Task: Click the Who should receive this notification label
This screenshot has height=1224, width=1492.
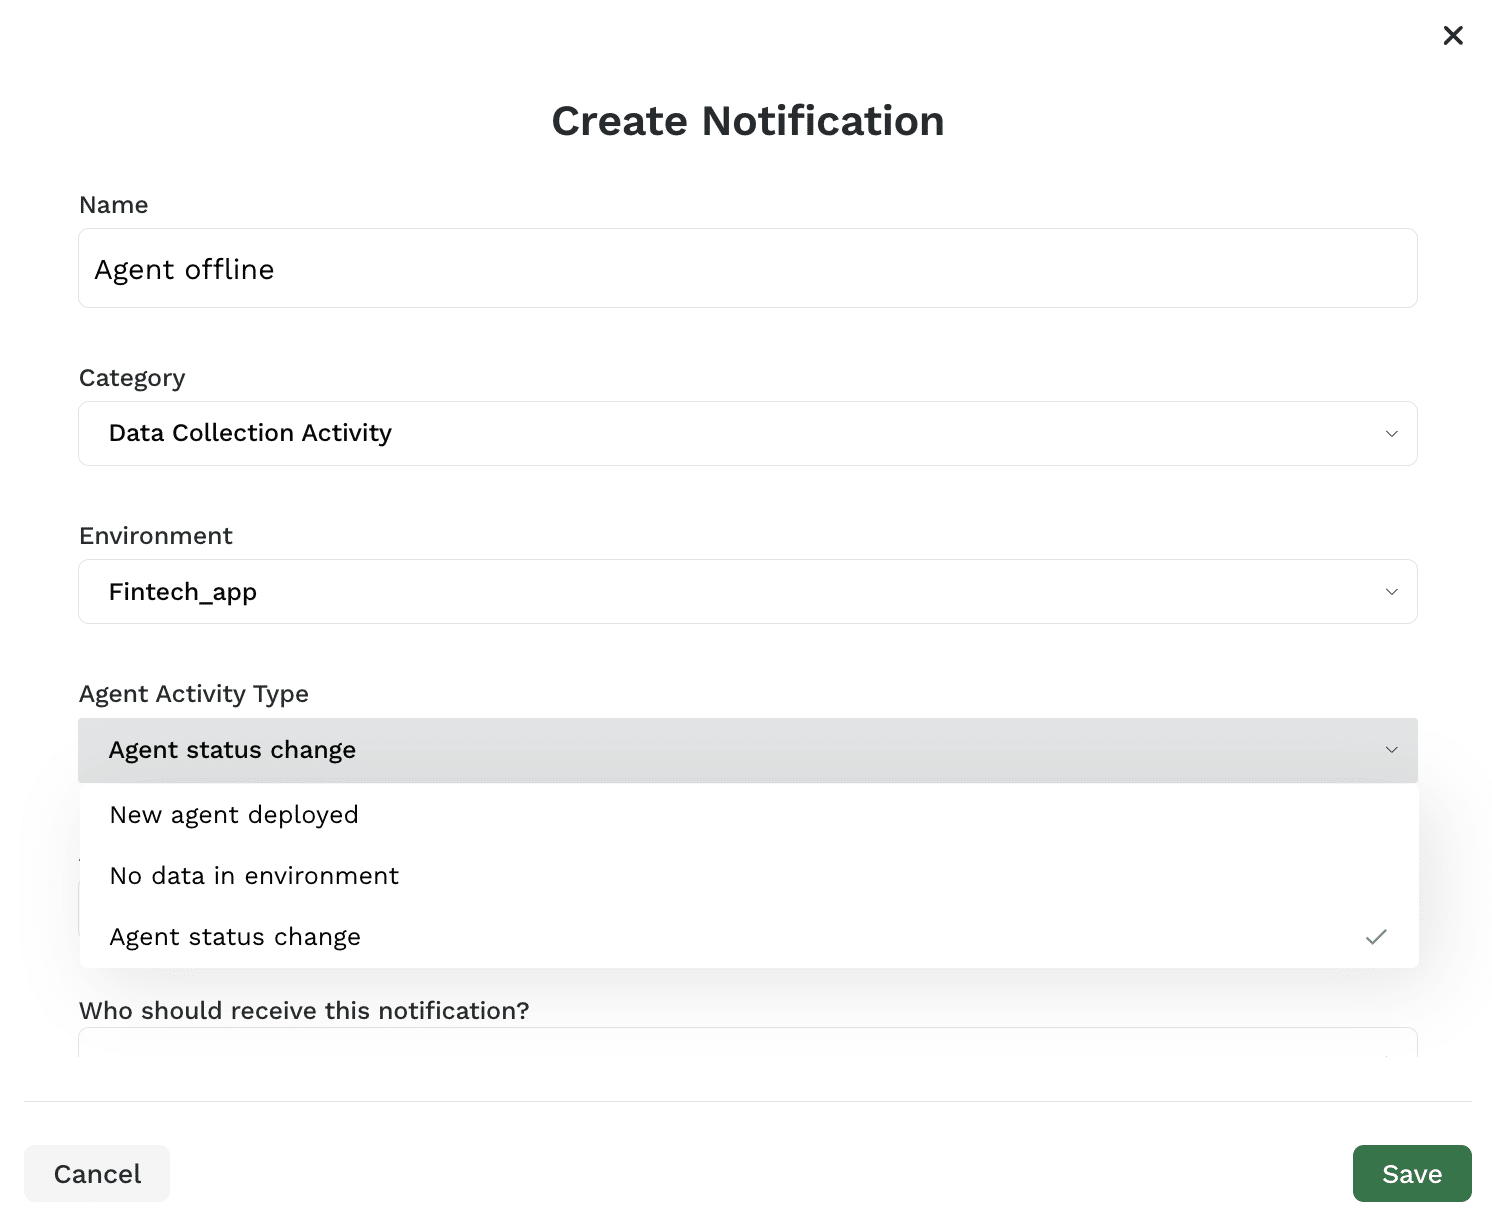Action: (304, 1011)
